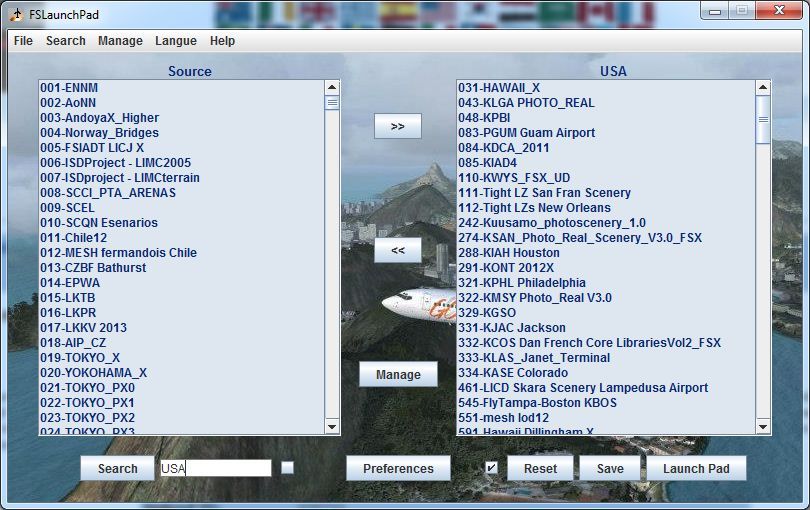810x510 pixels.
Task: Click the Search button at the bottom
Action: point(117,468)
